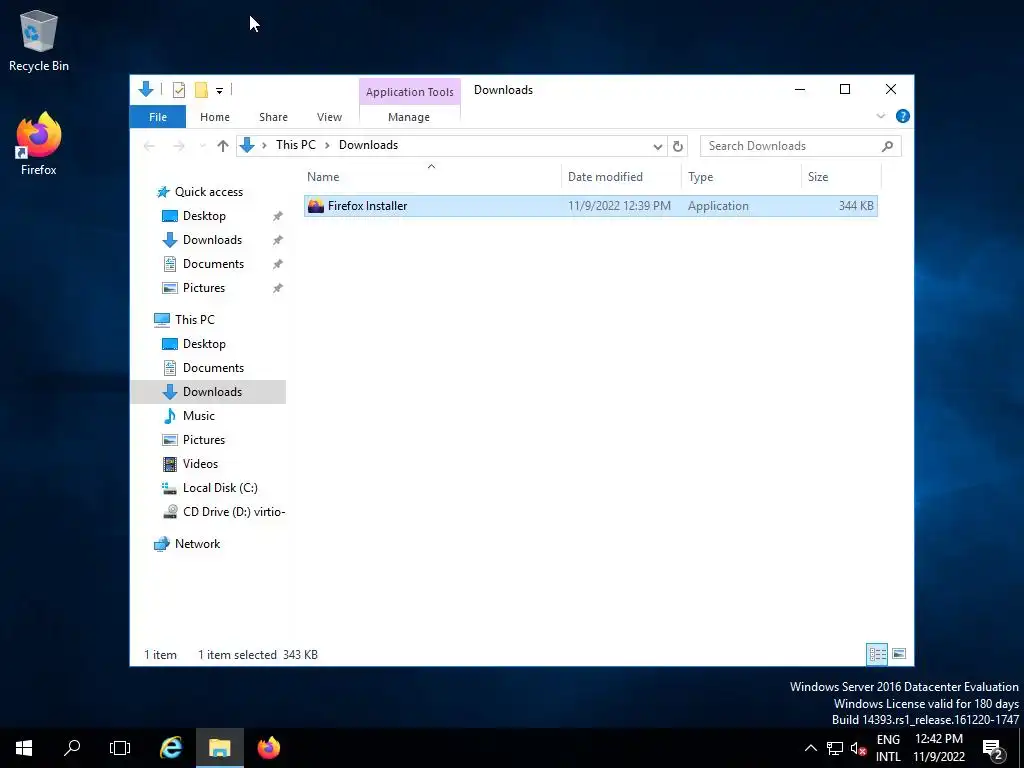Screen dimensions: 1024x768
Task: Go back with the Back arrow
Action: pyautogui.click(x=150, y=146)
